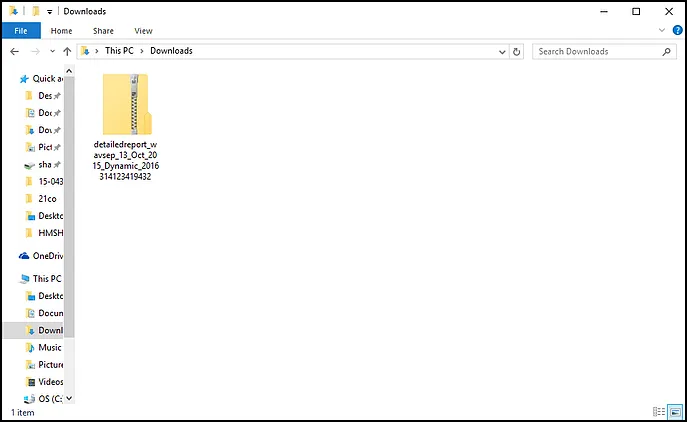Close the Downloads window
The width and height of the screenshot is (687, 422).
pyautogui.click(x=669, y=11)
